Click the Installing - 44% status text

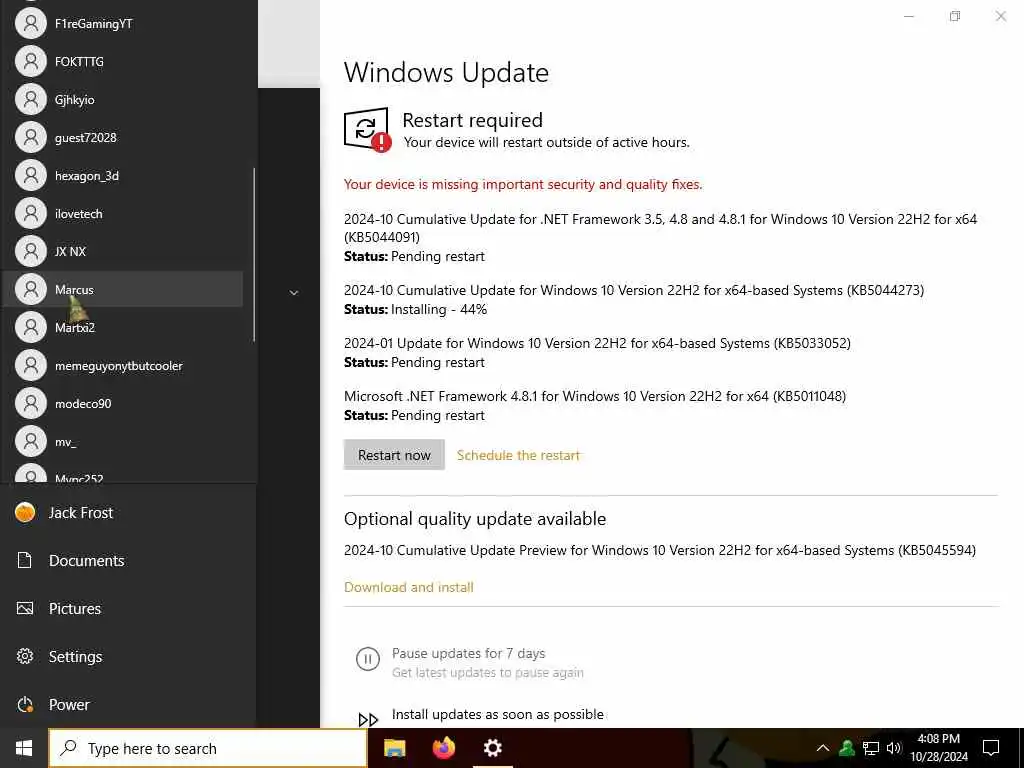point(439,310)
